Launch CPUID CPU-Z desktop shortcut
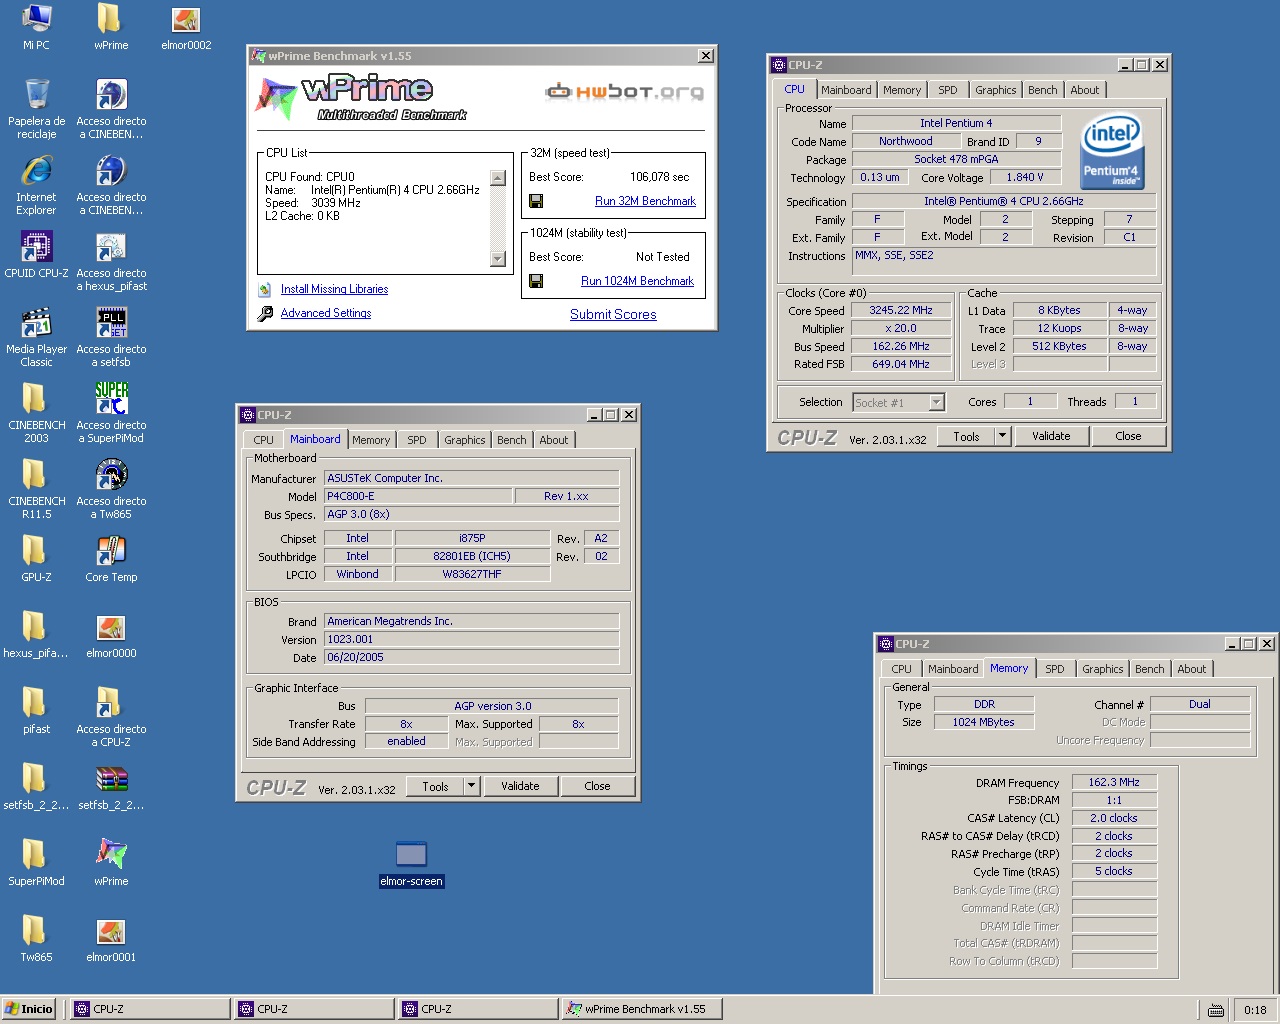 click(36, 247)
